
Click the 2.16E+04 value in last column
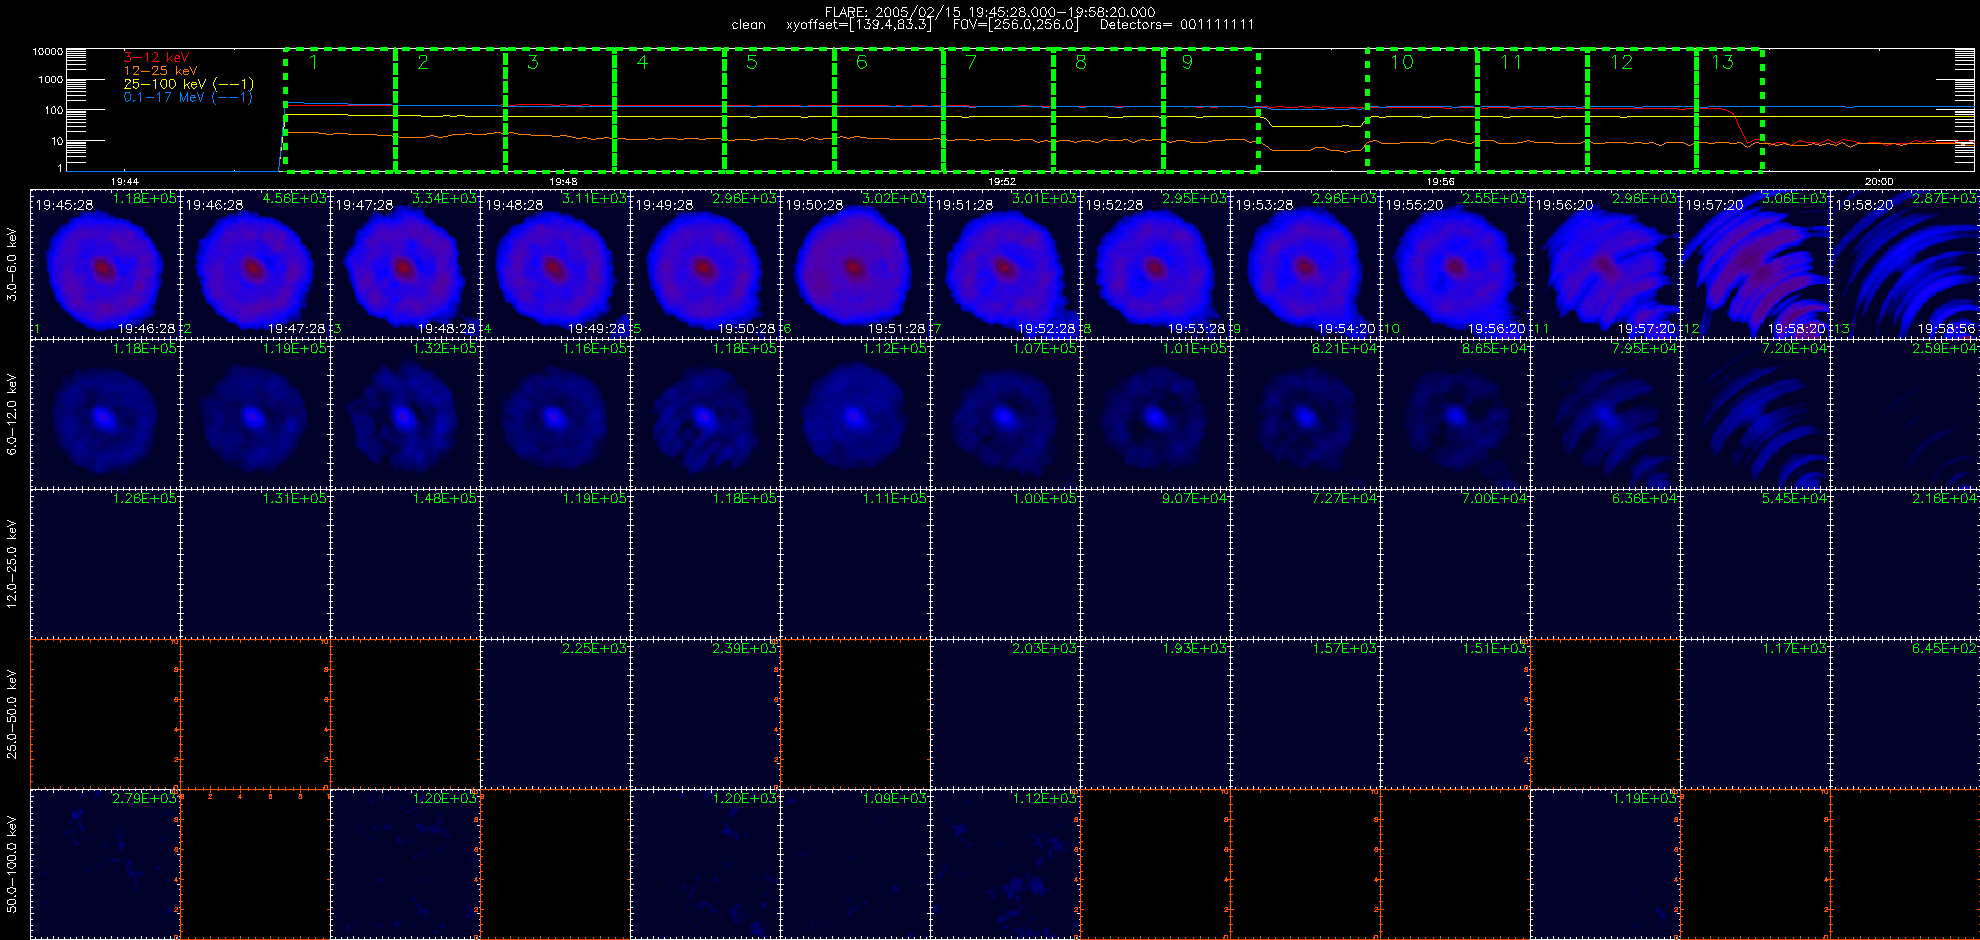(1944, 498)
